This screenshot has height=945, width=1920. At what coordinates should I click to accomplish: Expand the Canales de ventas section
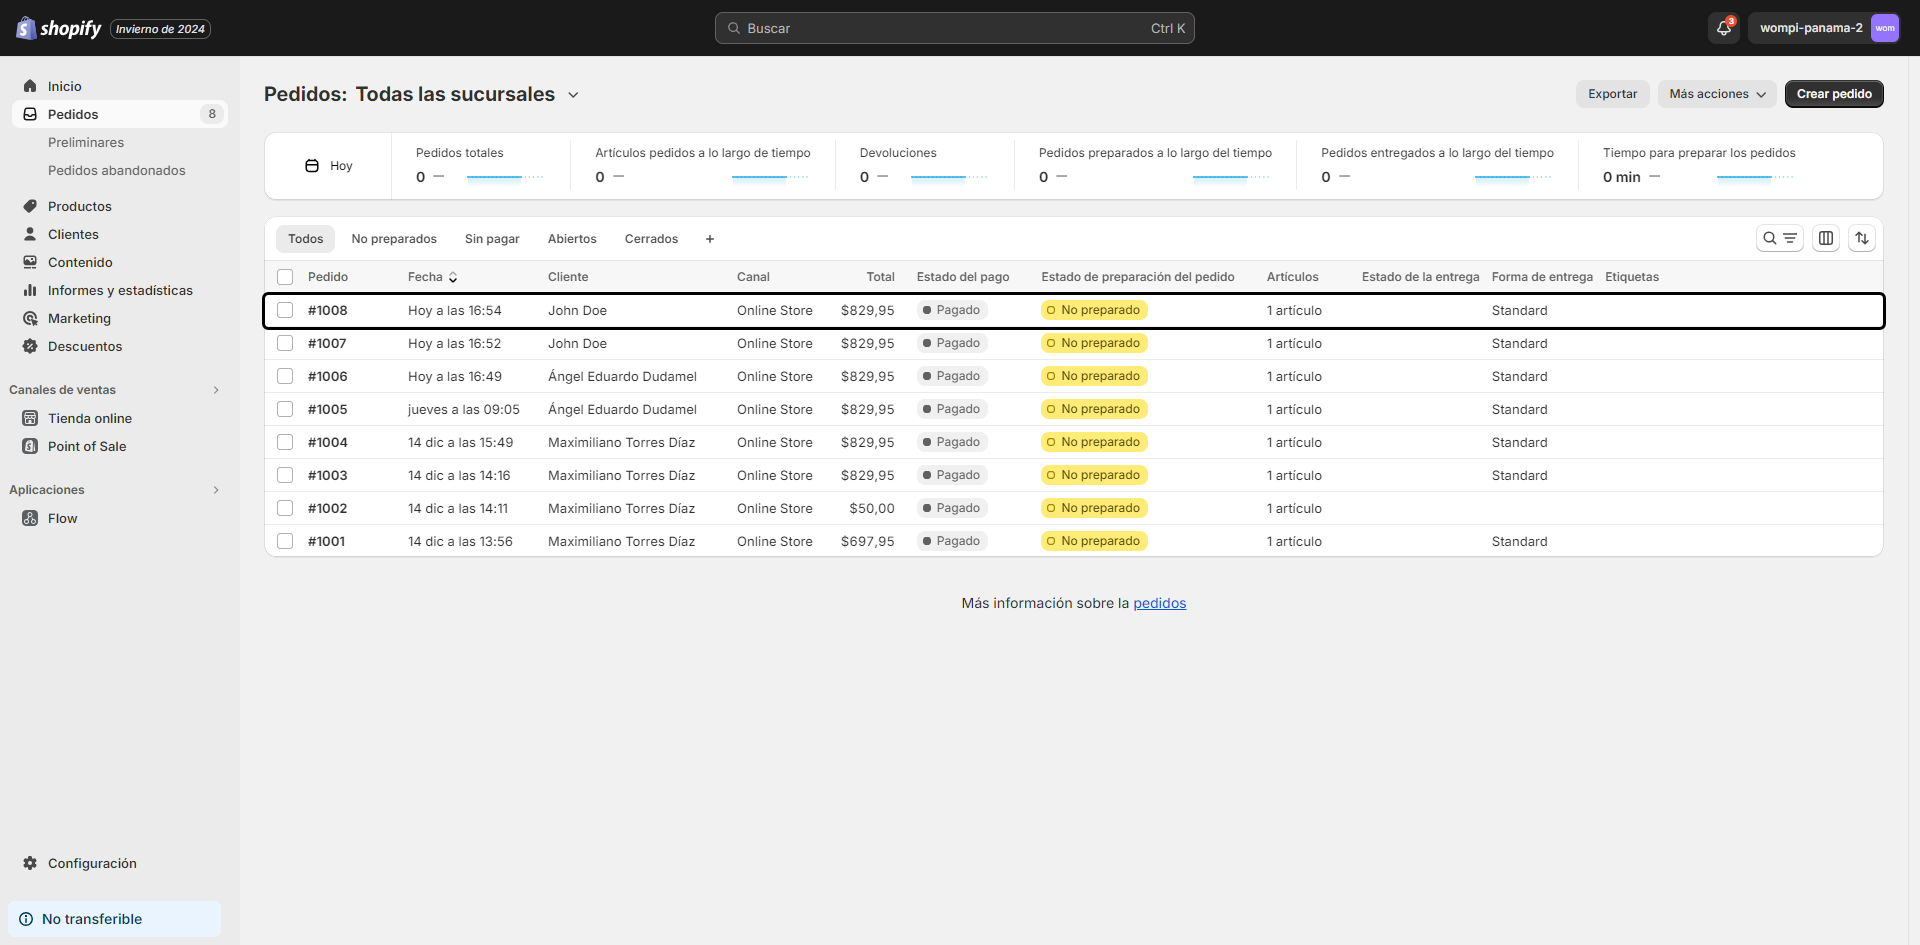[x=217, y=389]
